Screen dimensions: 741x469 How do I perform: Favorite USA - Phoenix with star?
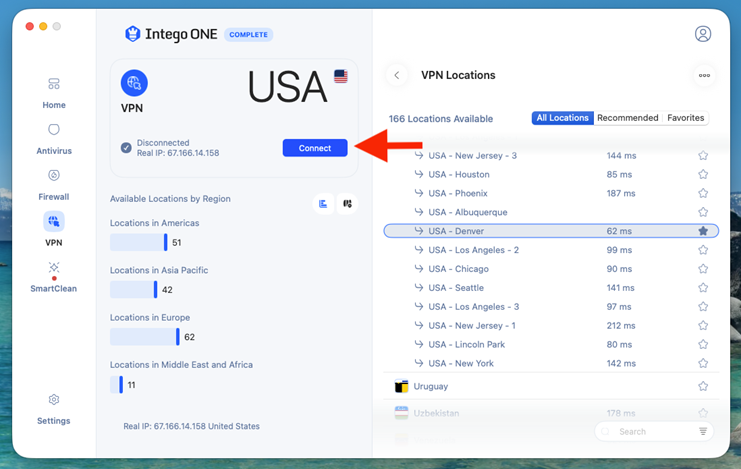[x=703, y=193]
